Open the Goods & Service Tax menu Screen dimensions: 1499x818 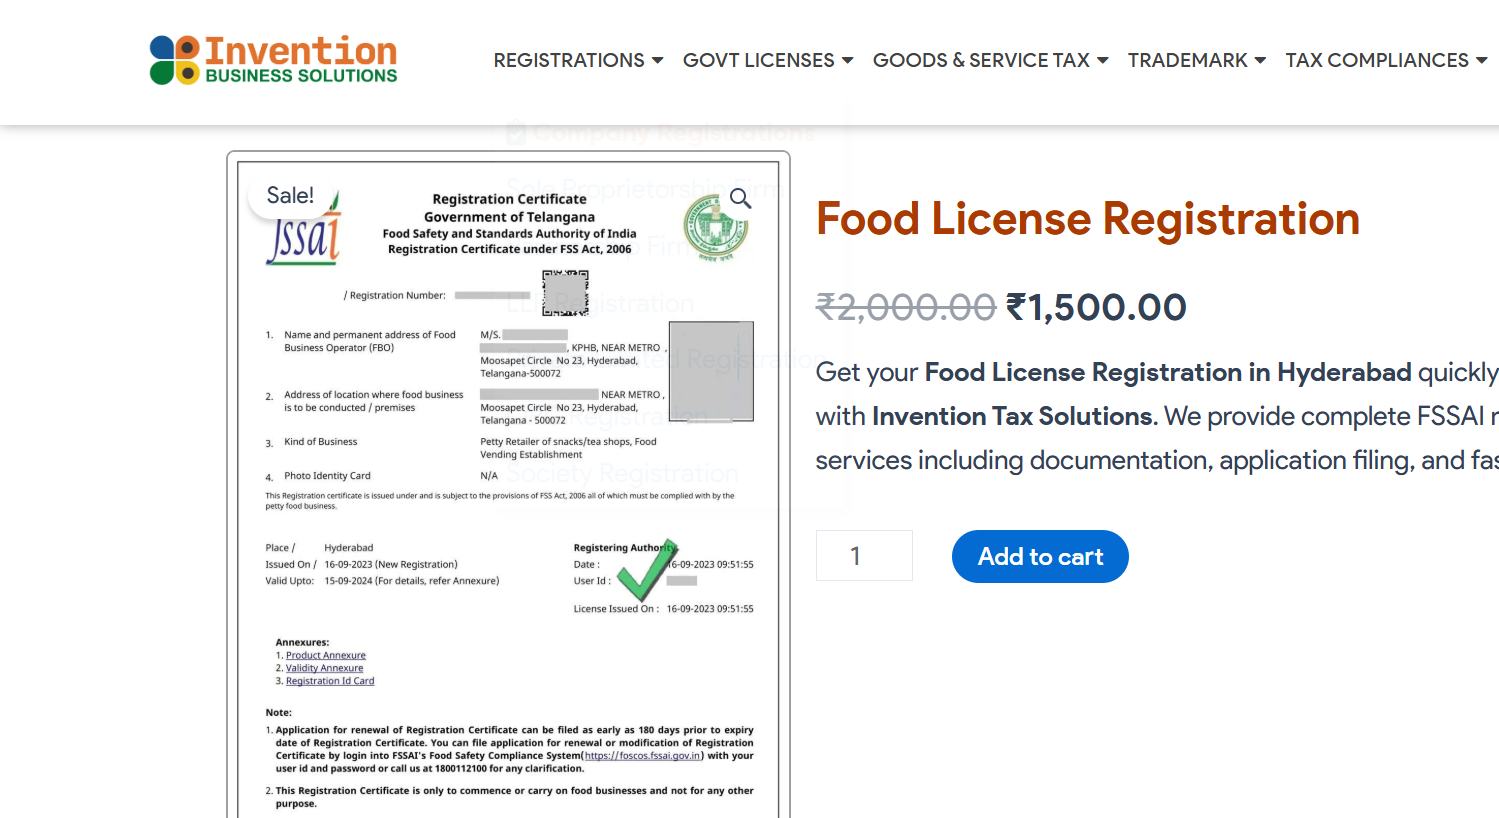(990, 60)
